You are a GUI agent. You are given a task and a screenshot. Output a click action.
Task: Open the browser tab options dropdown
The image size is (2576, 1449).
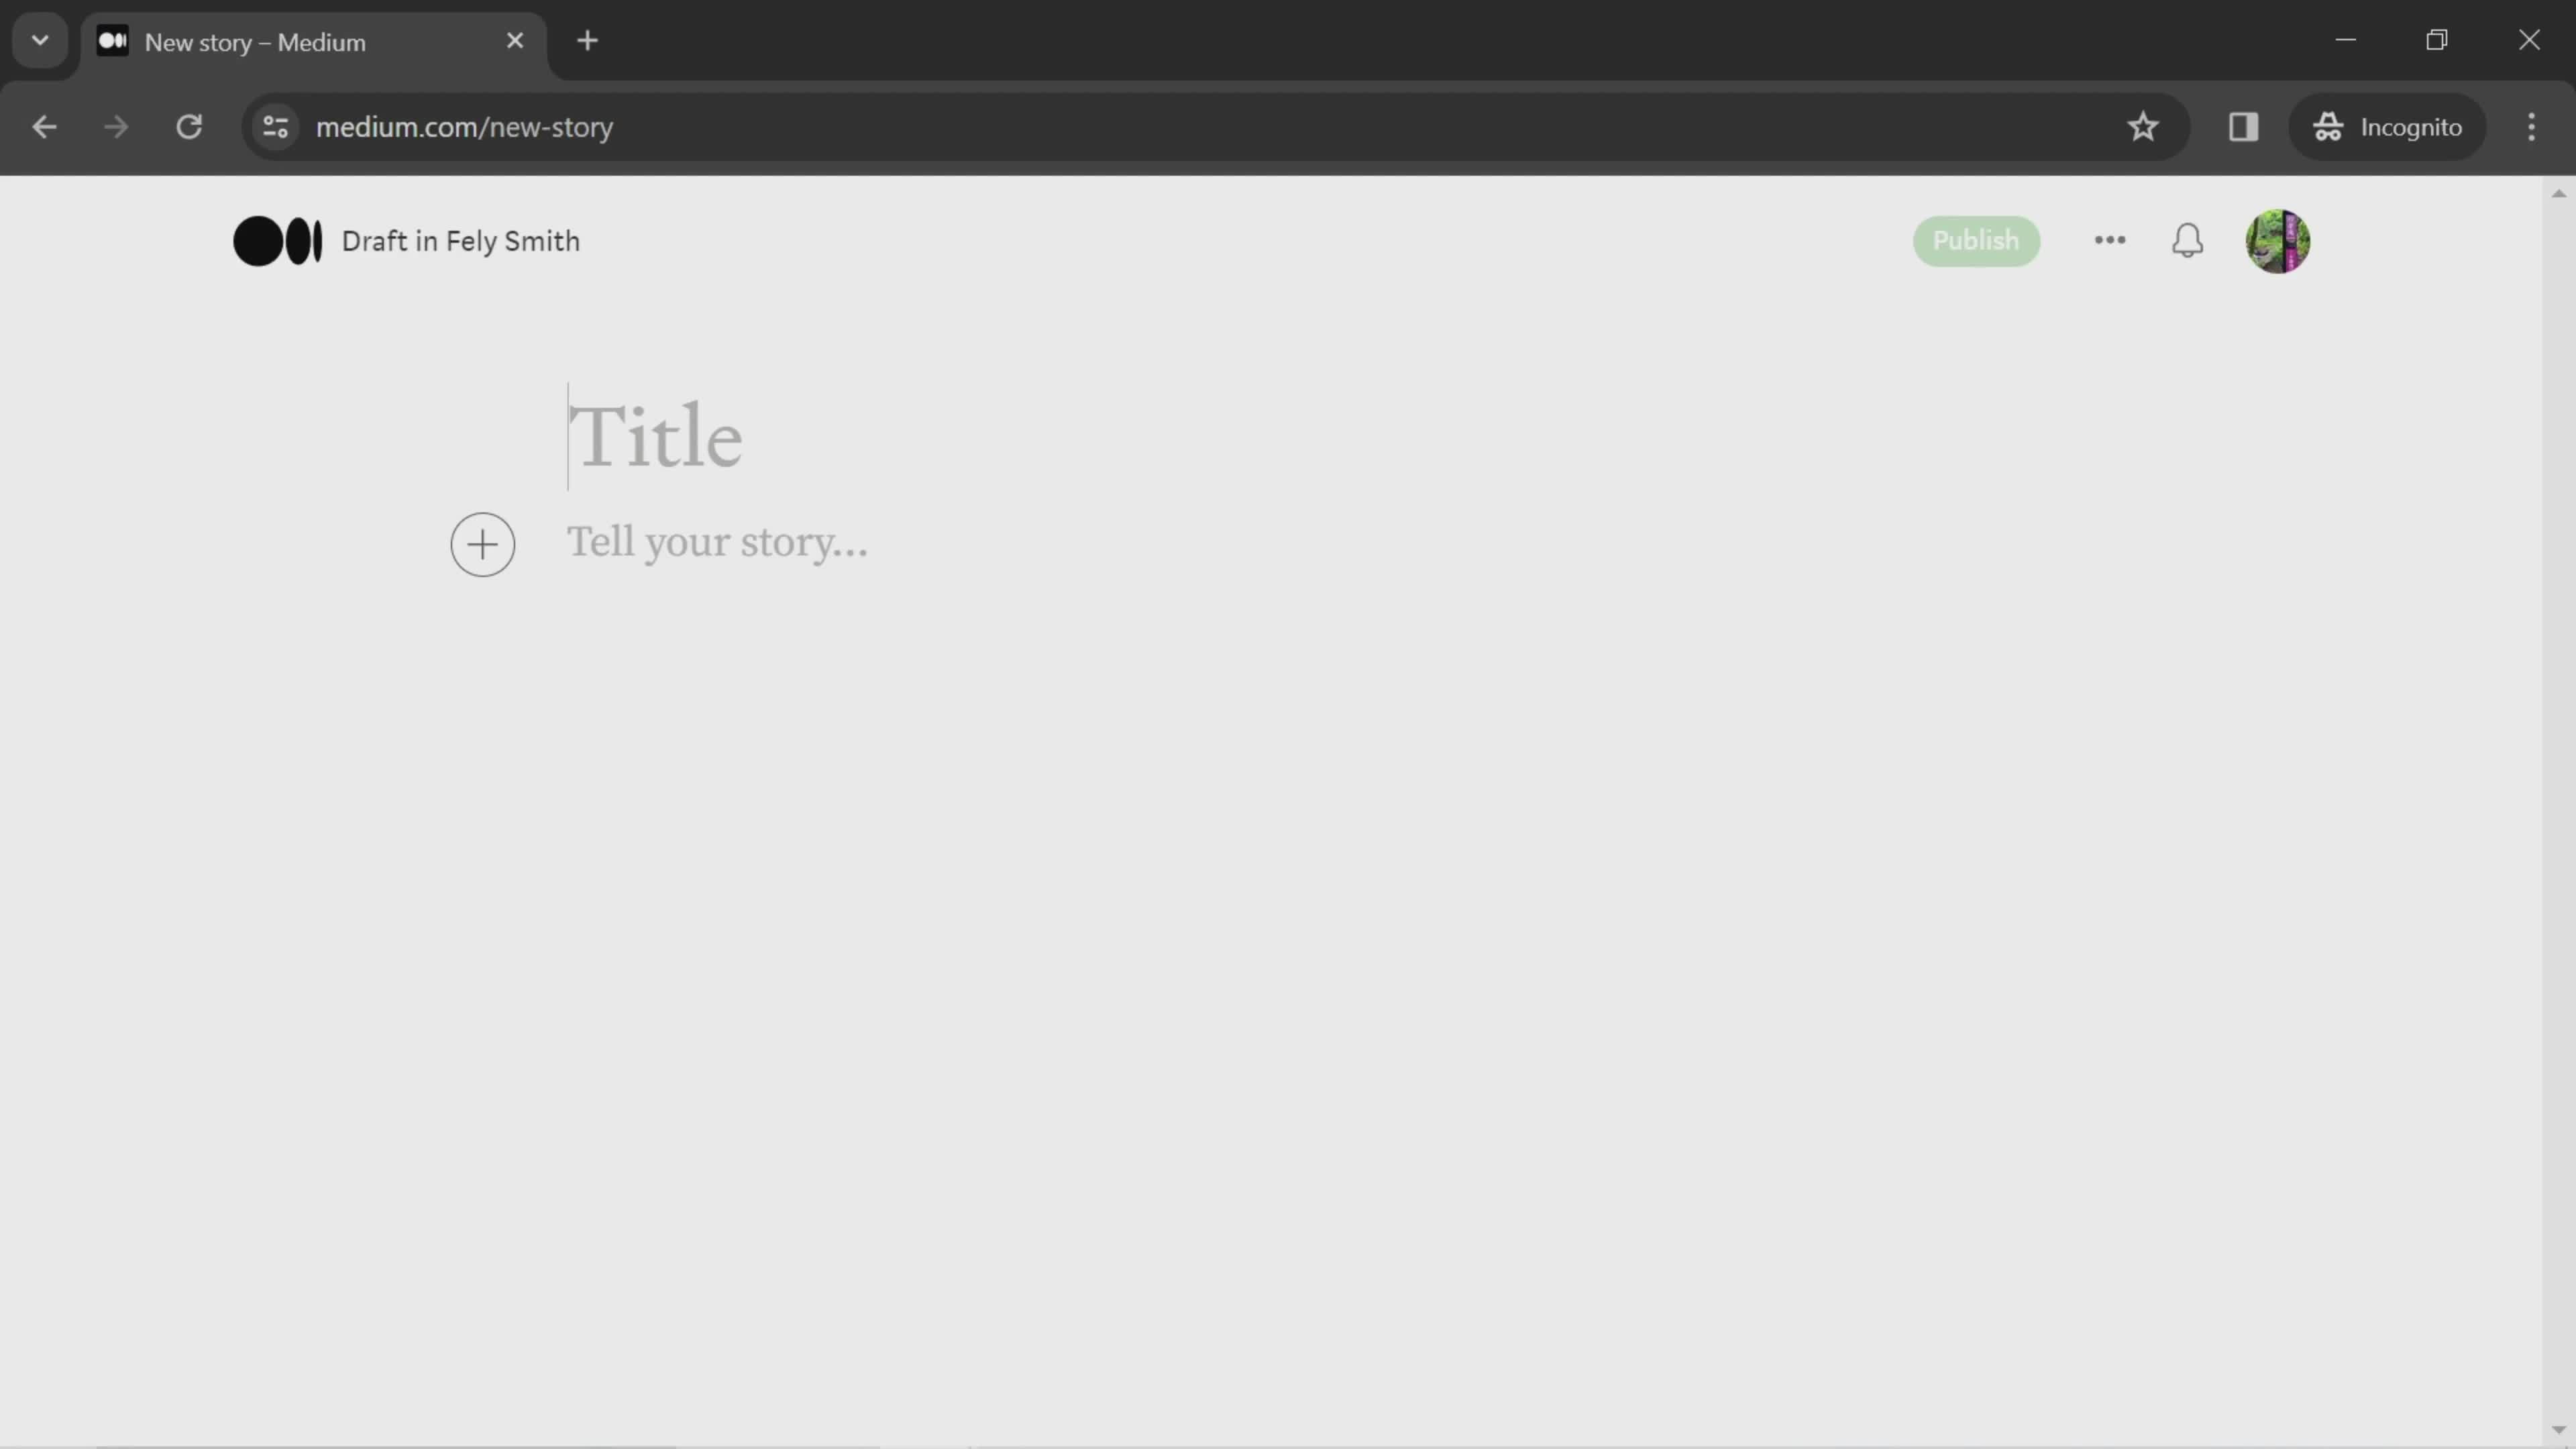(39, 39)
